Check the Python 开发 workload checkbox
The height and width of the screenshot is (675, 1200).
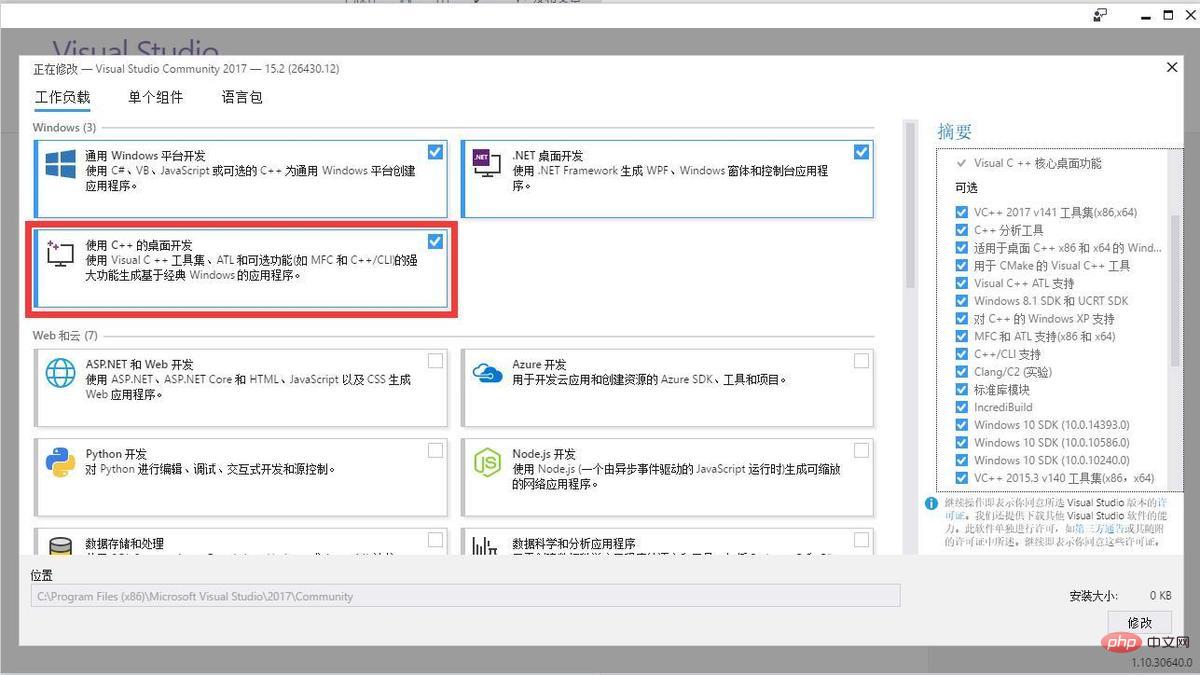pyautogui.click(x=435, y=451)
